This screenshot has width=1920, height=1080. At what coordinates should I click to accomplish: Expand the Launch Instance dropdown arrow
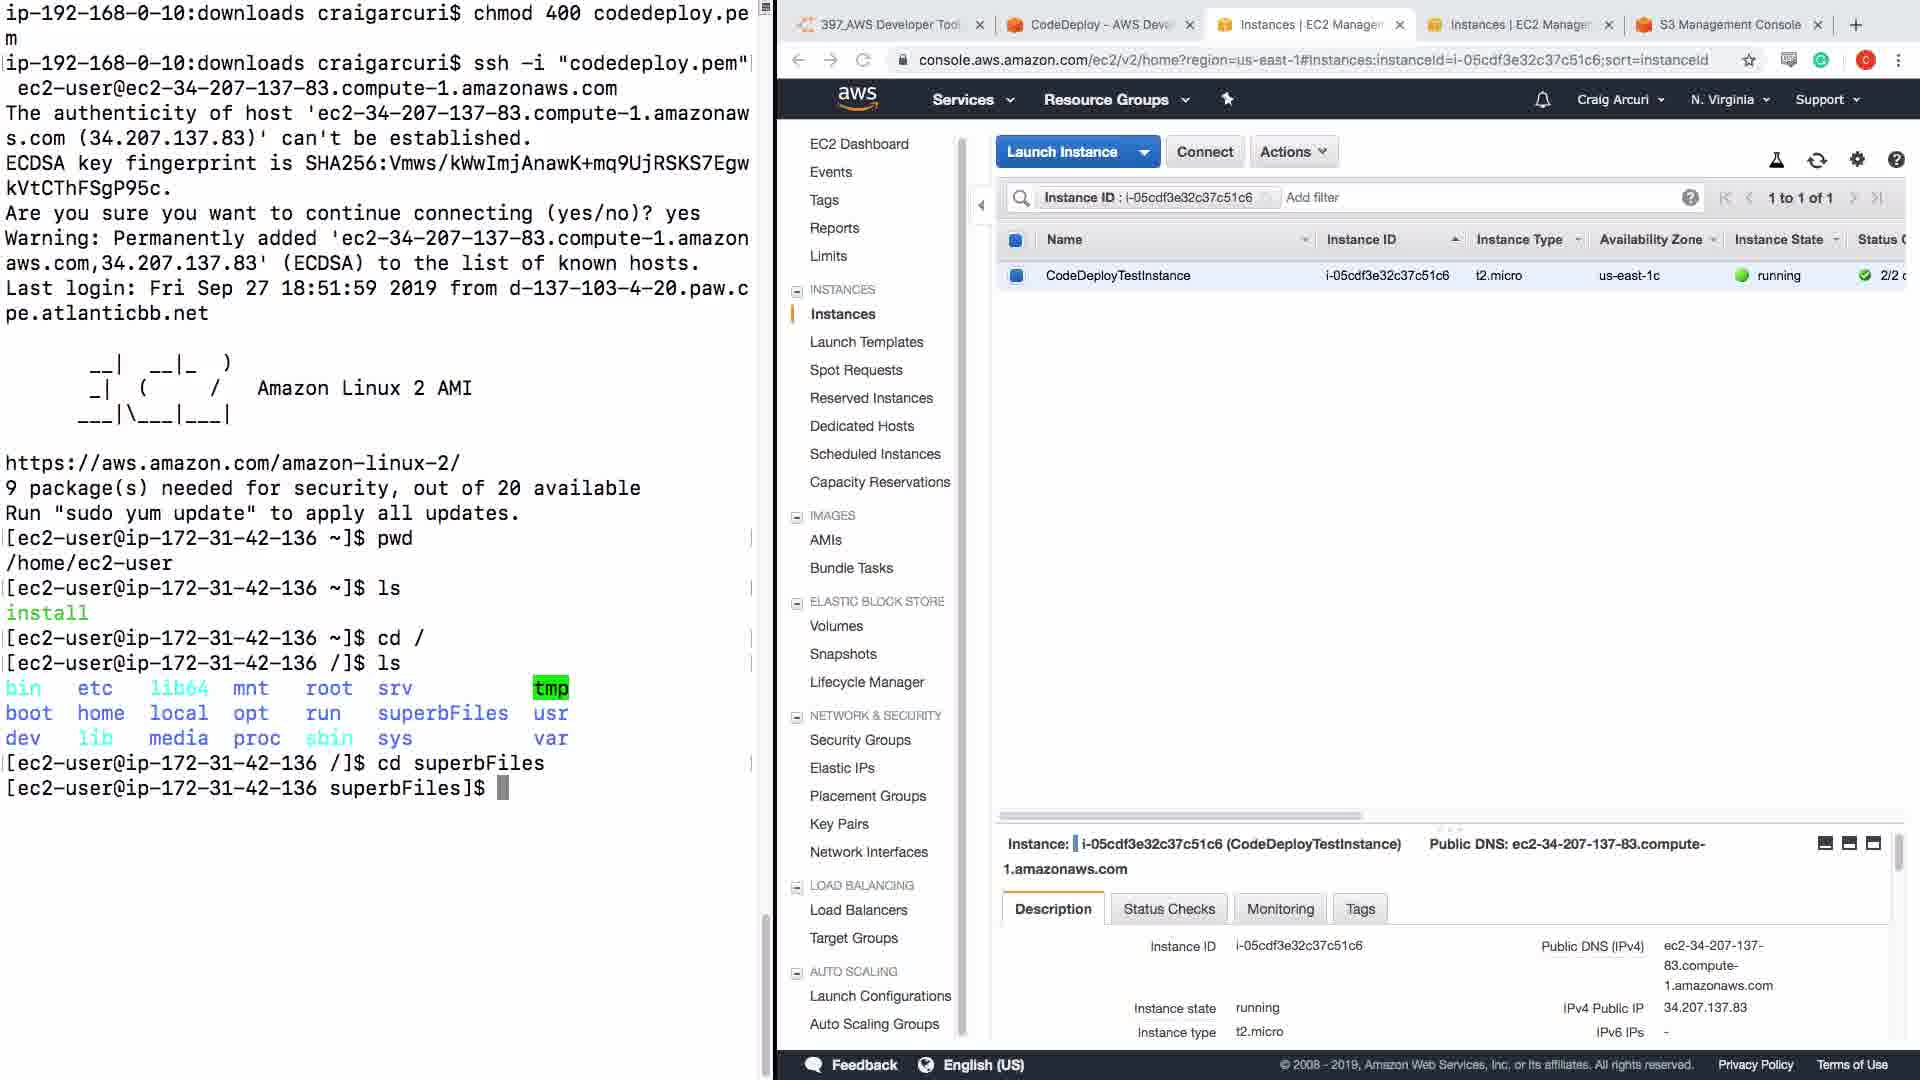[x=1143, y=152]
